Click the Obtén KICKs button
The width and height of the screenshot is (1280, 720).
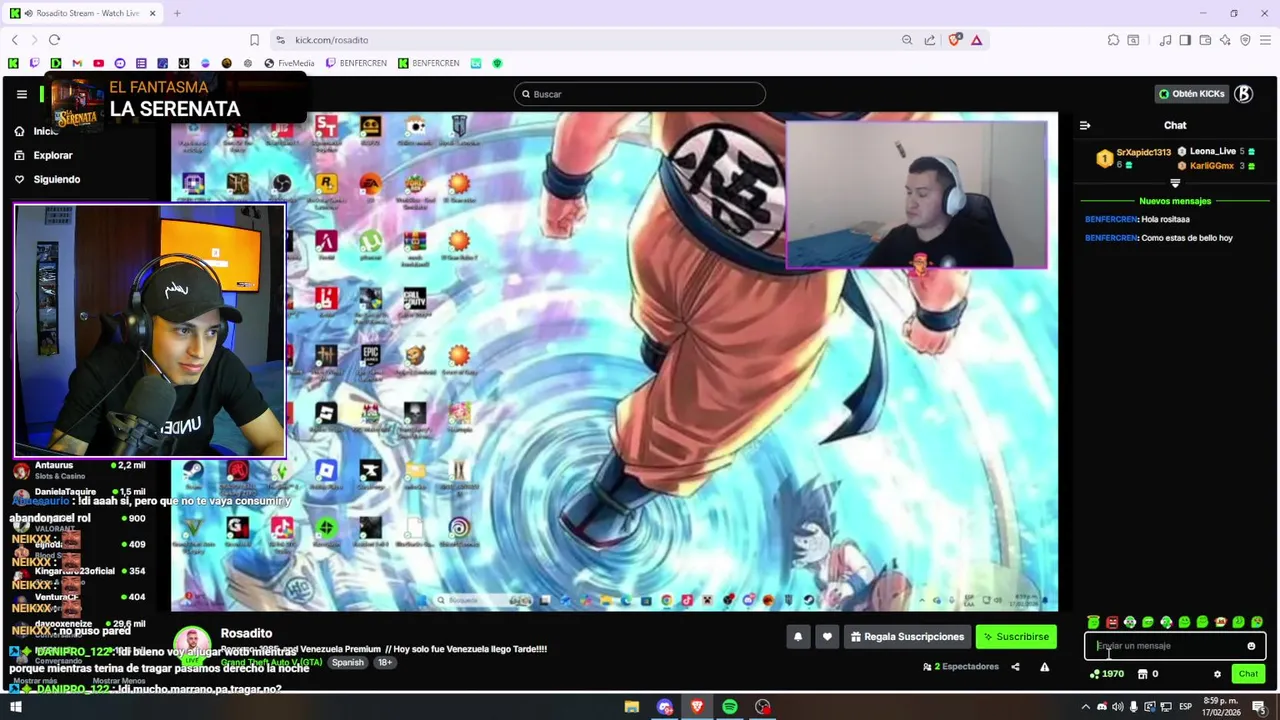[1191, 94]
